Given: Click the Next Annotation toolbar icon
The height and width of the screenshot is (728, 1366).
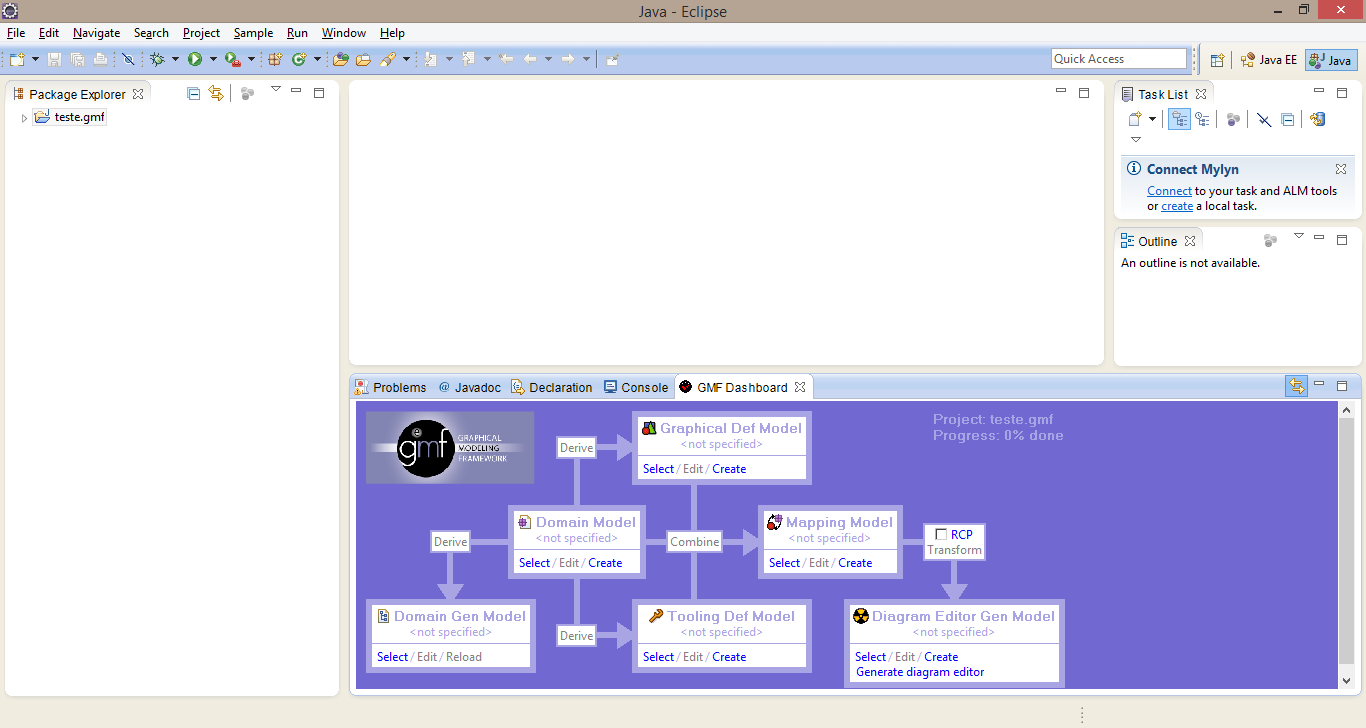Looking at the screenshot, I should [431, 60].
